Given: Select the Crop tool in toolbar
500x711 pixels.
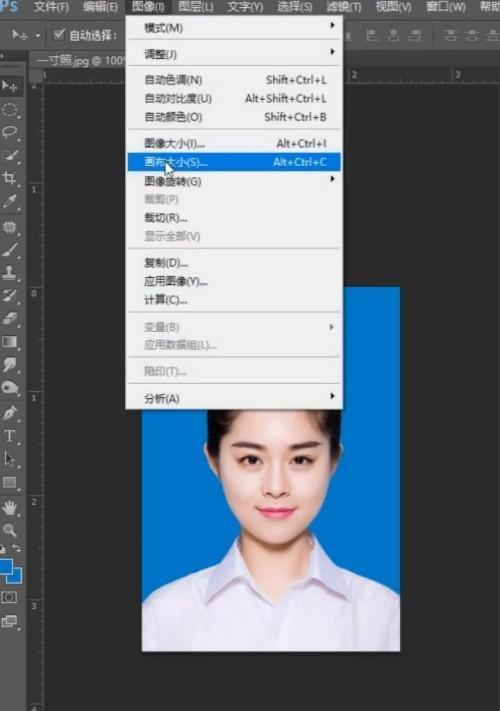Looking at the screenshot, I should pos(10,178).
